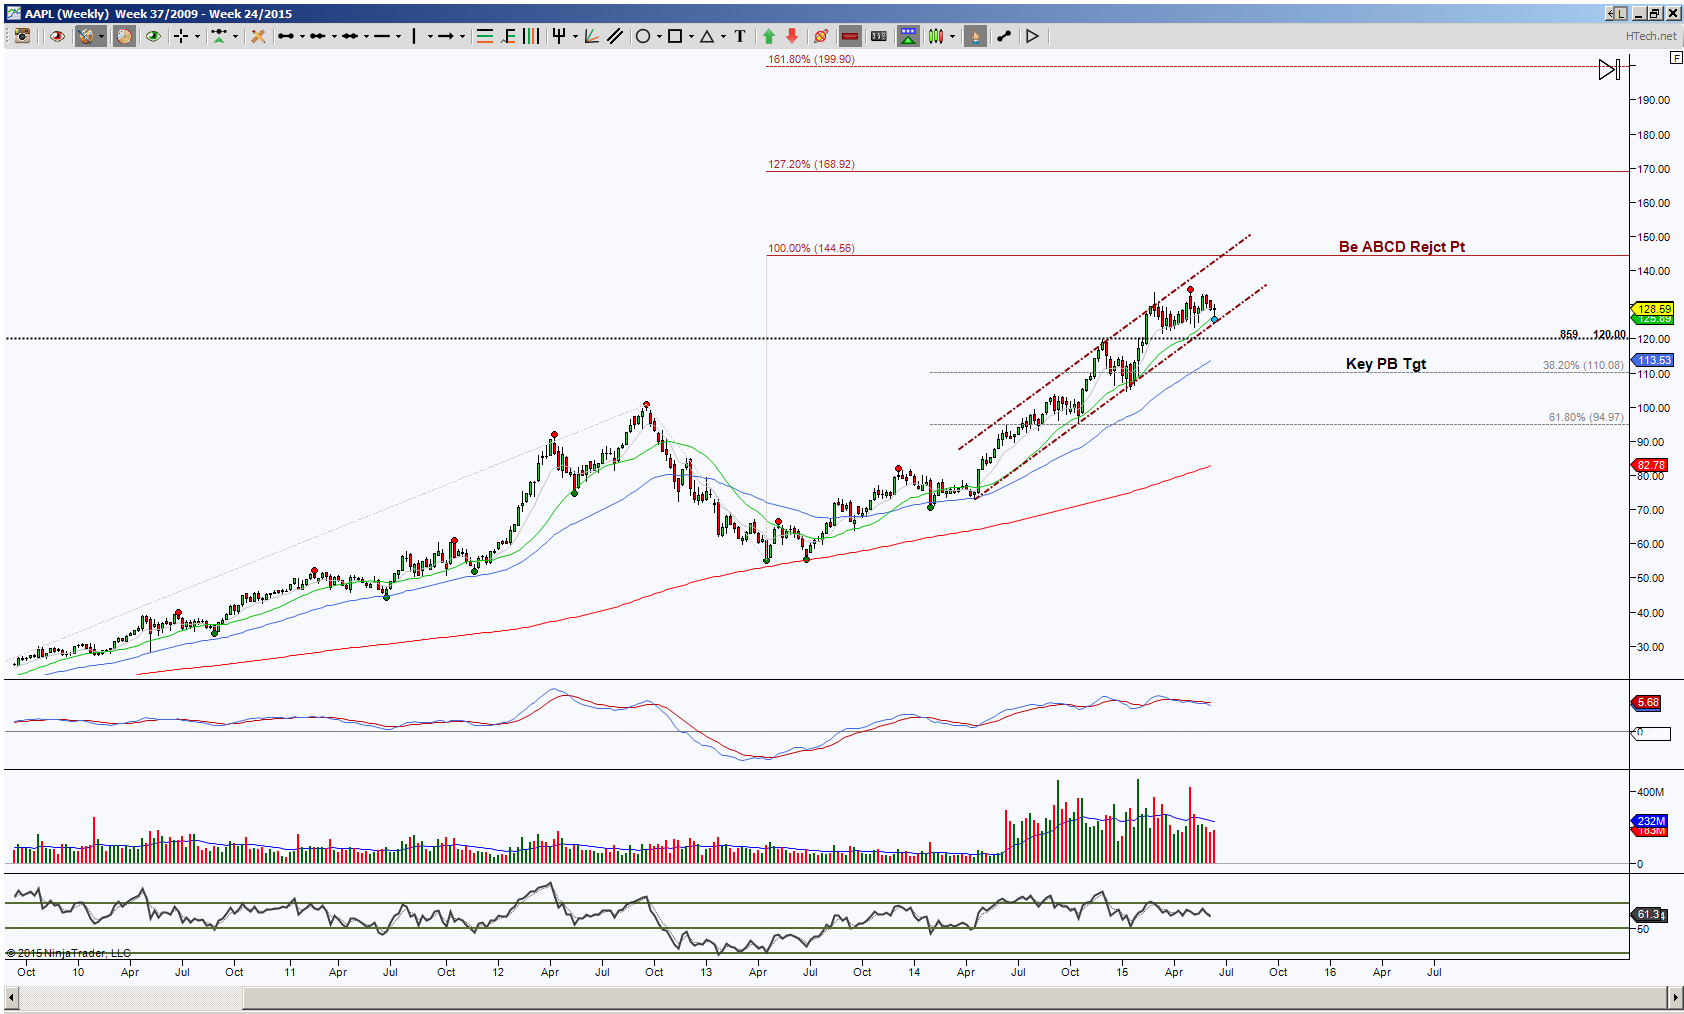1684x1014 pixels.
Task: Select the Andrews pitchfork tool
Action: tap(559, 36)
